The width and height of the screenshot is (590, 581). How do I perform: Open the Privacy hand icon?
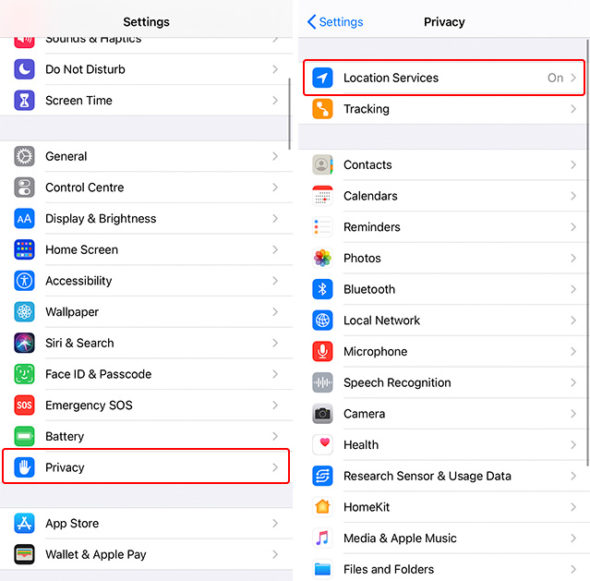tap(24, 467)
